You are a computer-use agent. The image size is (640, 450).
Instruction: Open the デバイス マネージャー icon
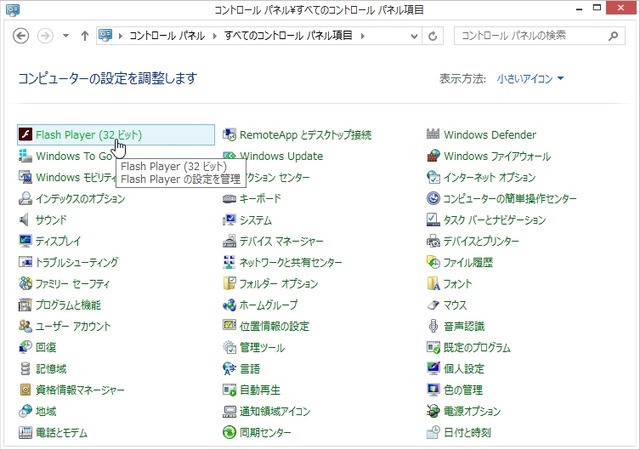tap(229, 241)
